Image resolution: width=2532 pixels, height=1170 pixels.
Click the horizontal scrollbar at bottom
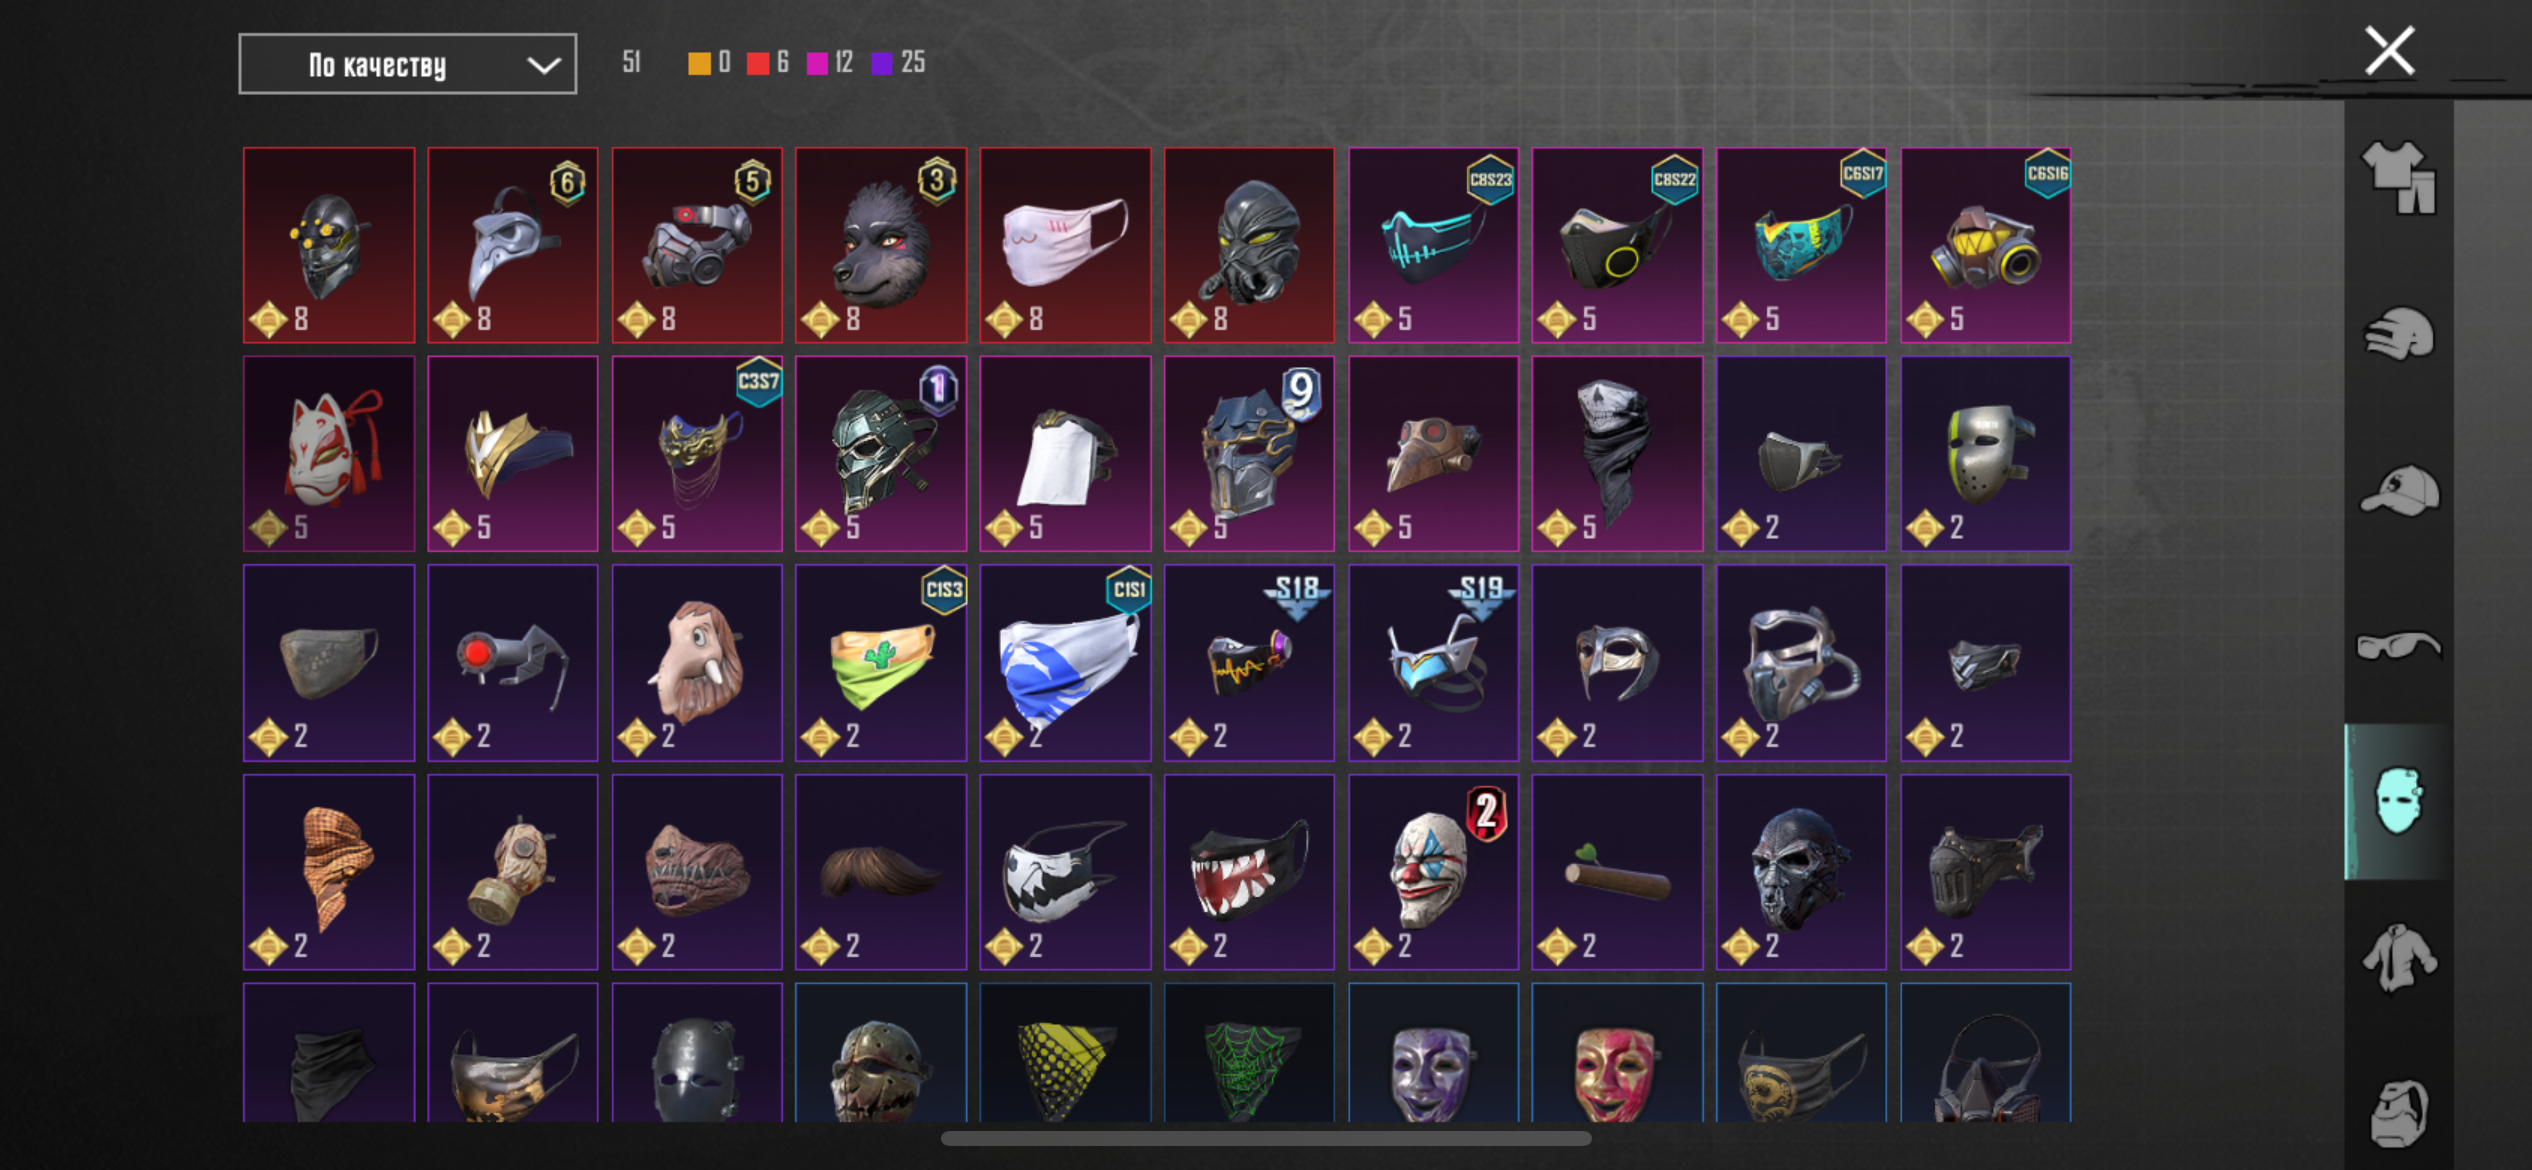(x=1266, y=1138)
